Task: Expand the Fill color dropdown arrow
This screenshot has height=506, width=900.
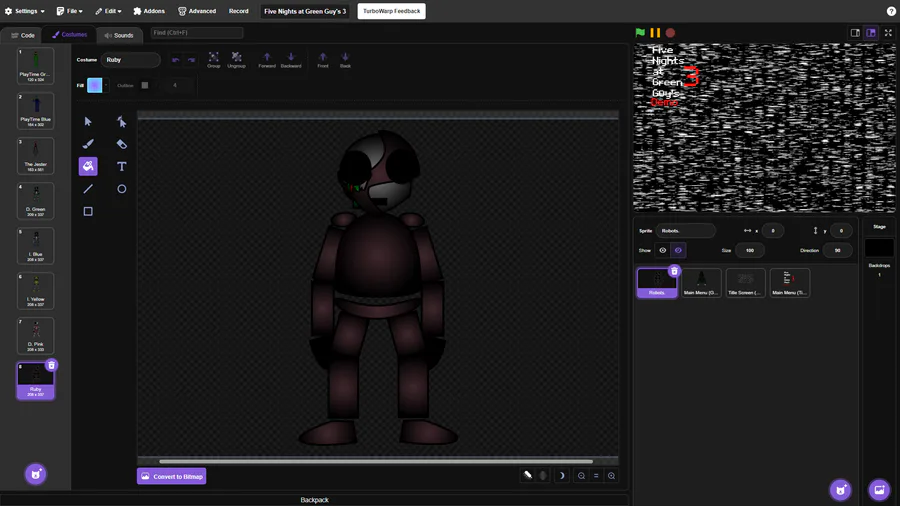Action: (x=106, y=85)
